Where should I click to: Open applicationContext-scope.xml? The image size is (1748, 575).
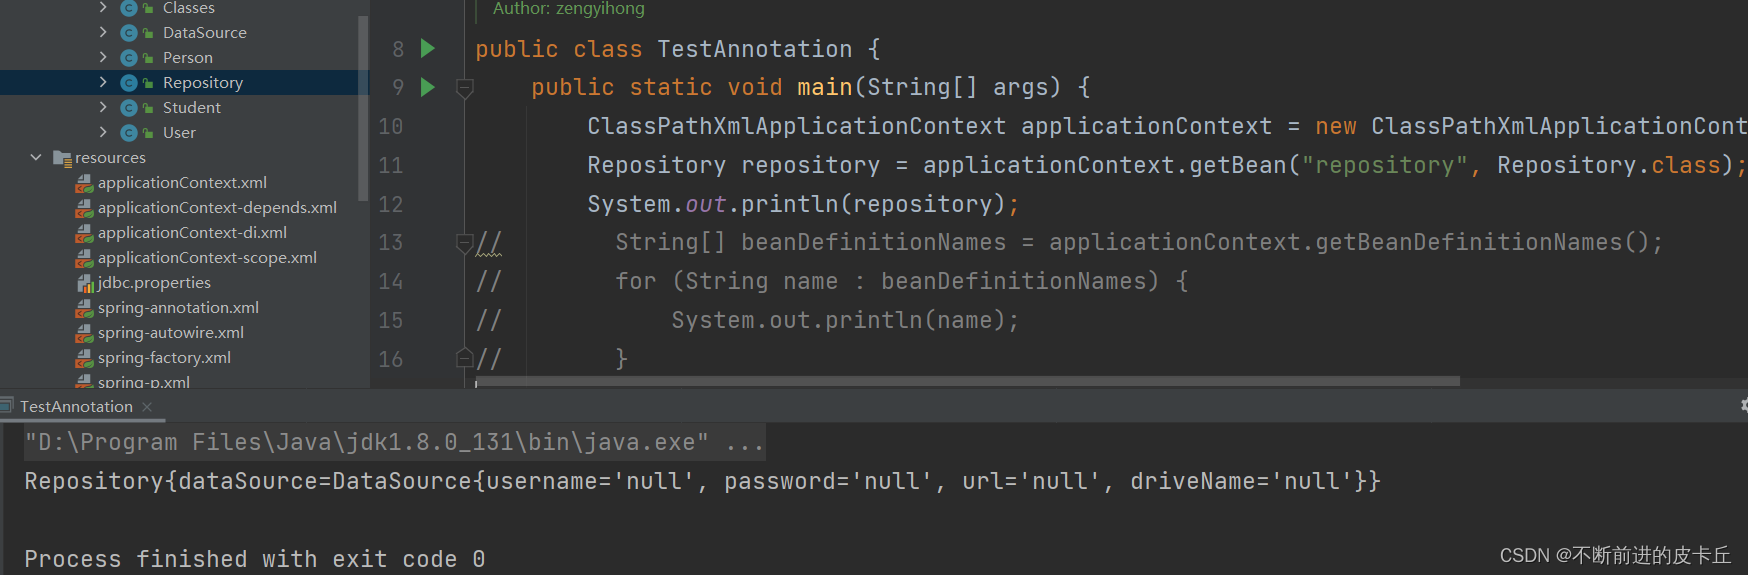click(207, 258)
